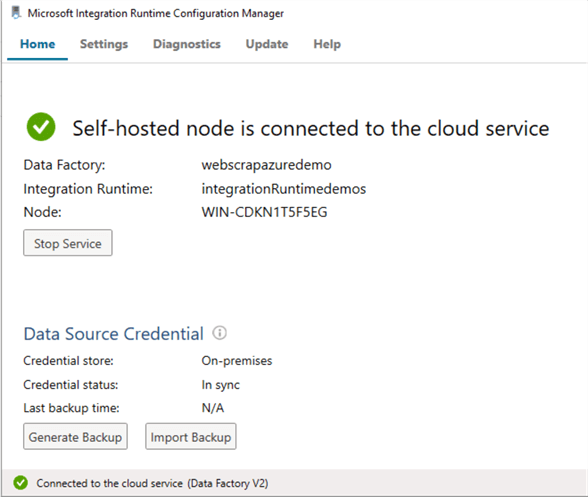Click the large green connected checkmark icon

pos(41,127)
